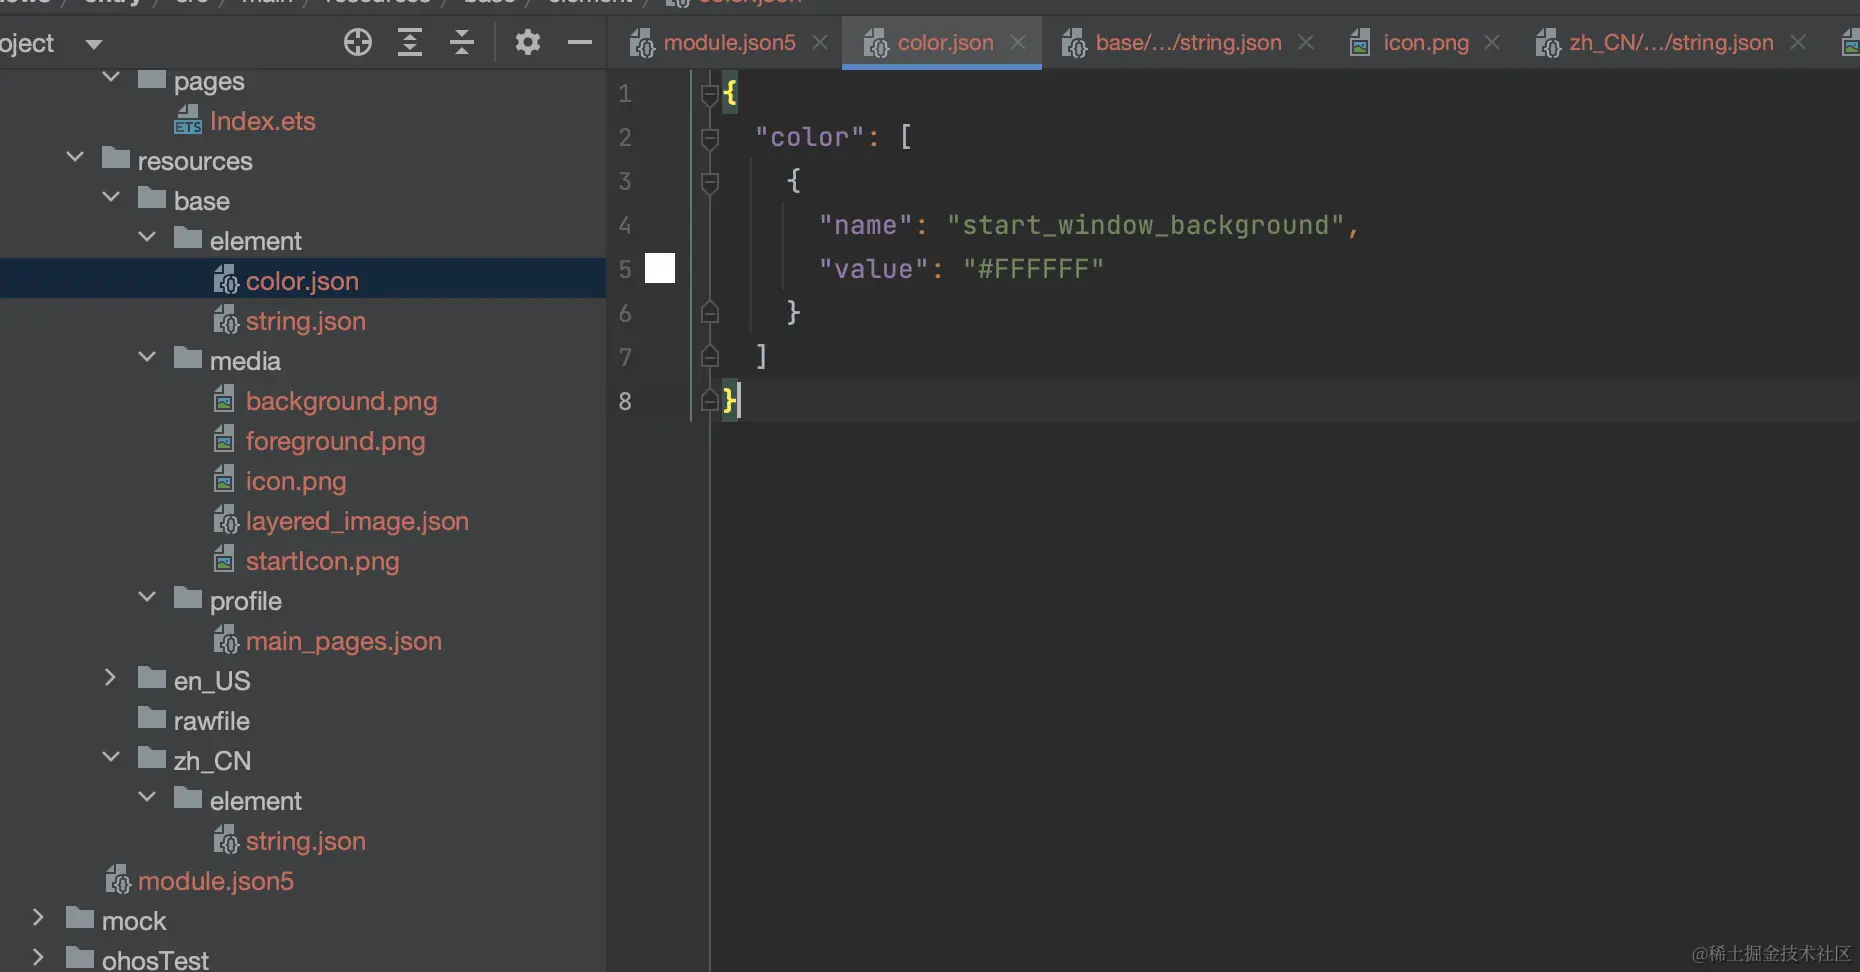This screenshot has height=972, width=1860.
Task: Select Index.ets in the project tree
Action: pos(263,121)
